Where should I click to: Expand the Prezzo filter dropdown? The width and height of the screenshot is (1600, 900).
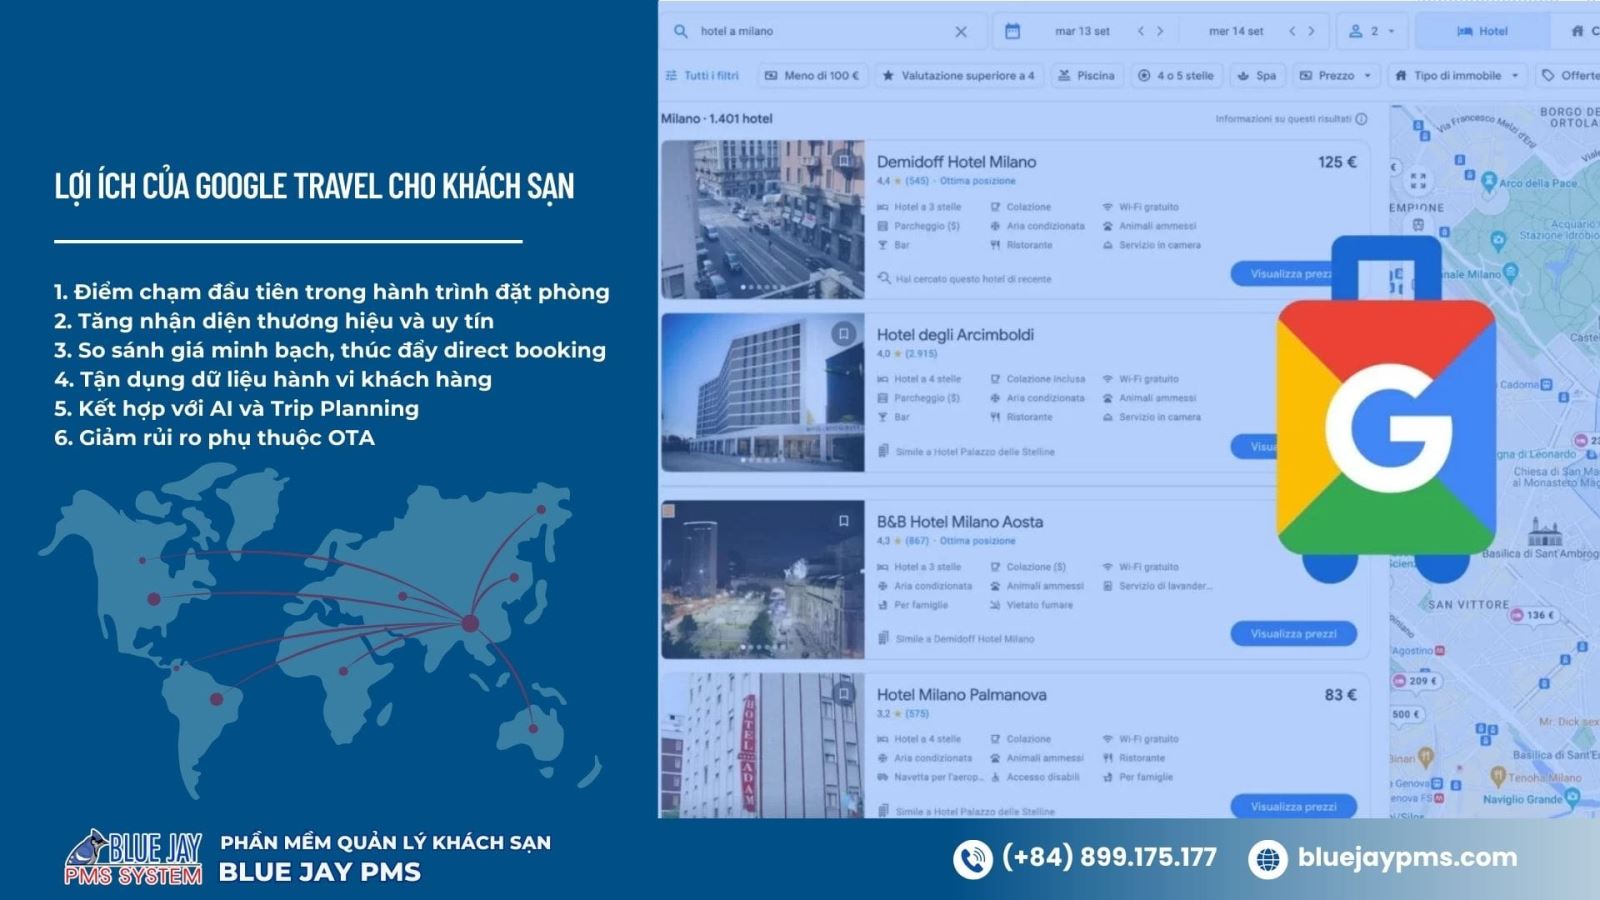pyautogui.click(x=1336, y=75)
